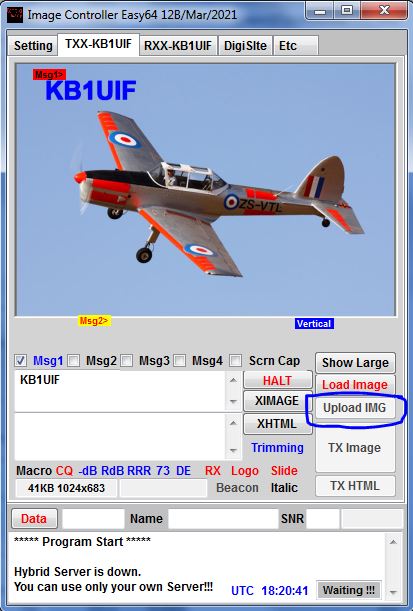Image resolution: width=413 pixels, height=611 pixels.
Task: Click the Load Image button
Action: (355, 385)
